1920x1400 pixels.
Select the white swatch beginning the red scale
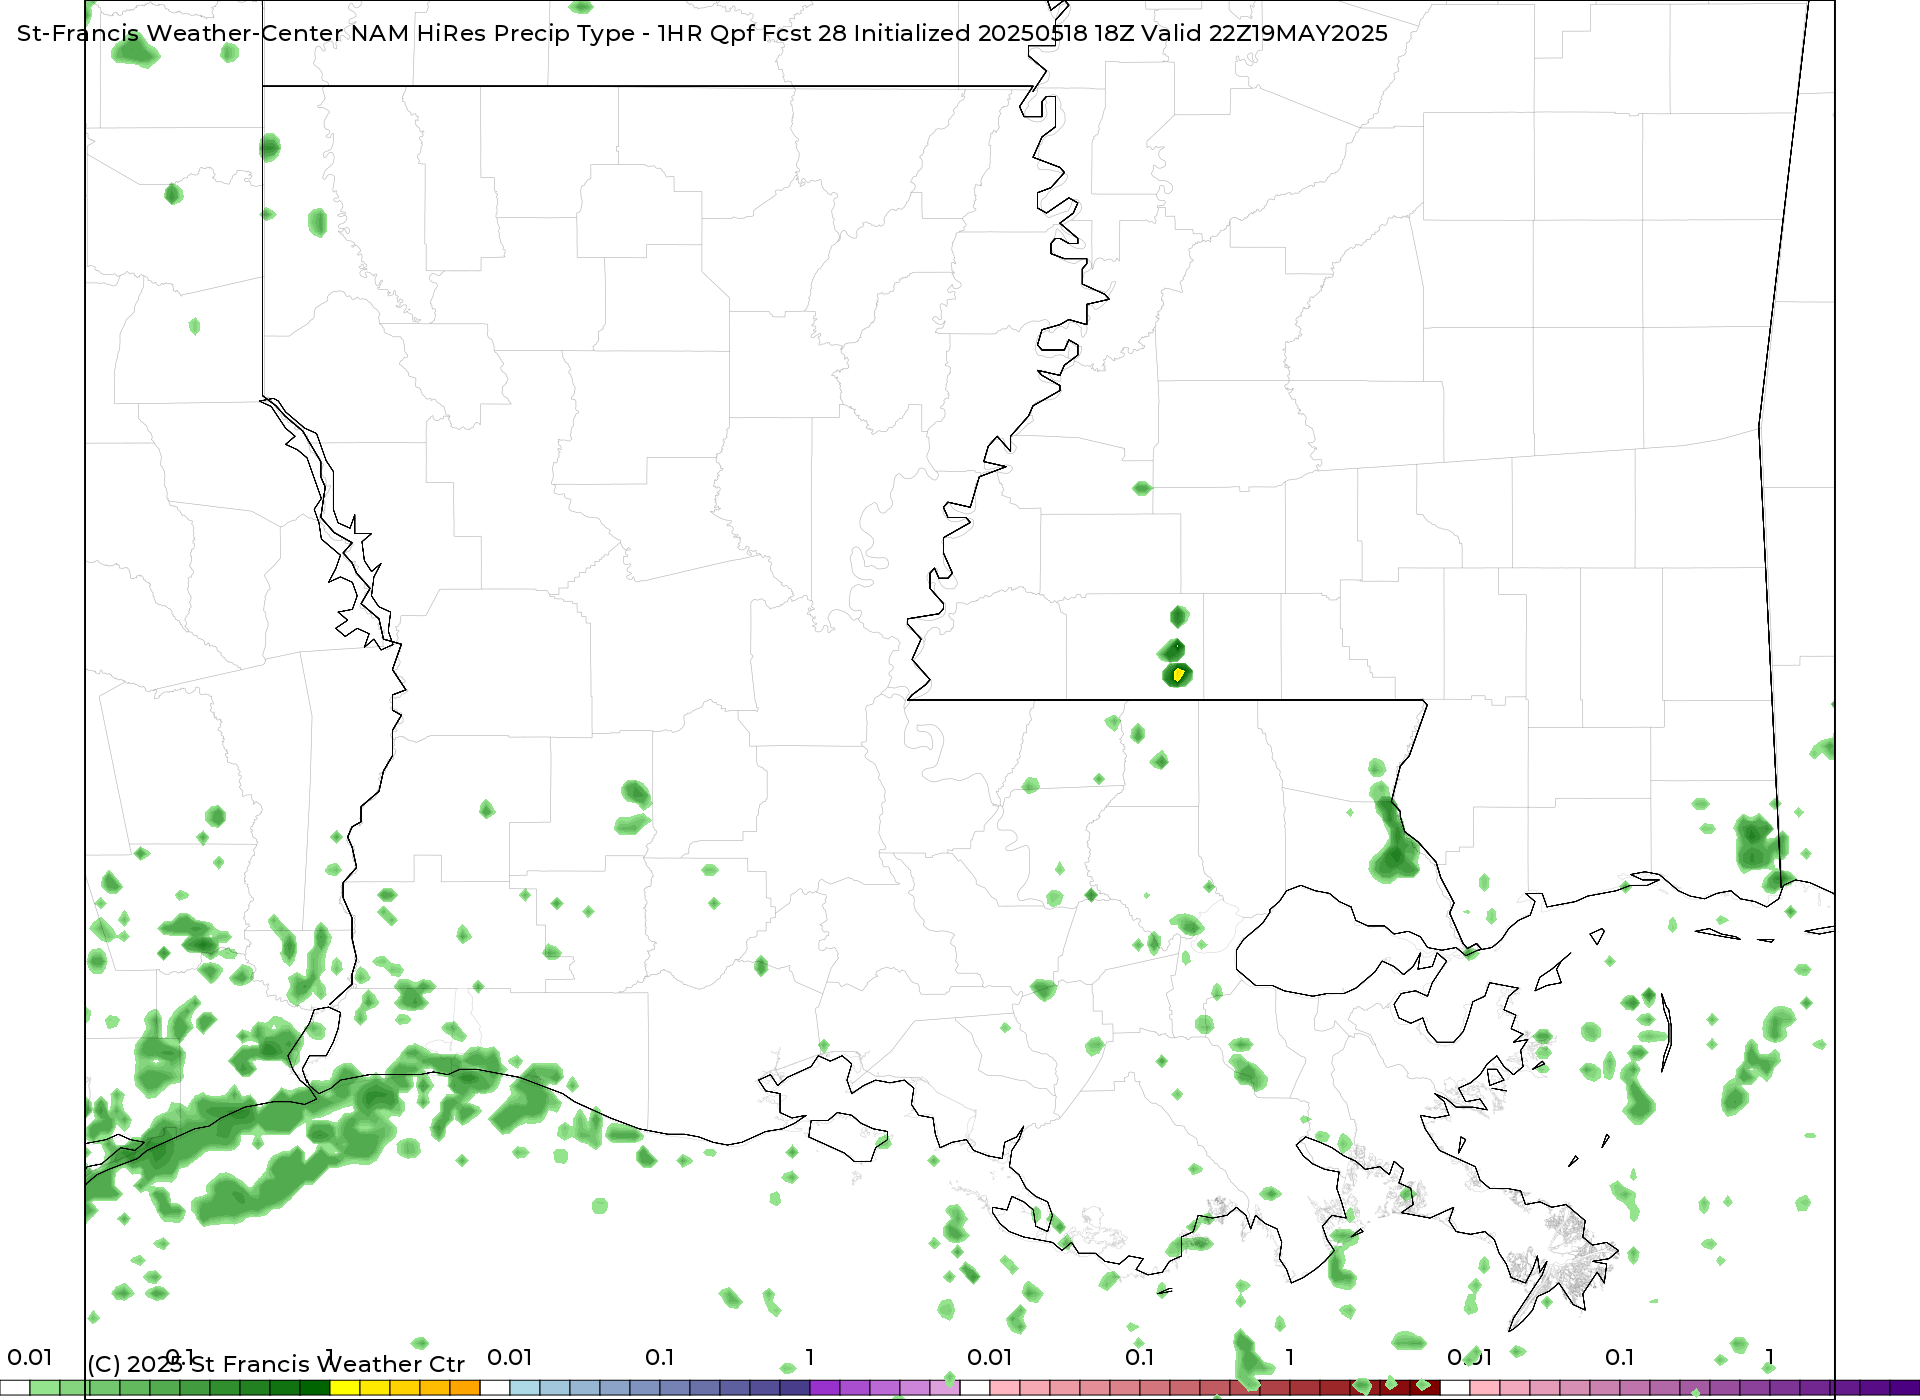click(975, 1388)
